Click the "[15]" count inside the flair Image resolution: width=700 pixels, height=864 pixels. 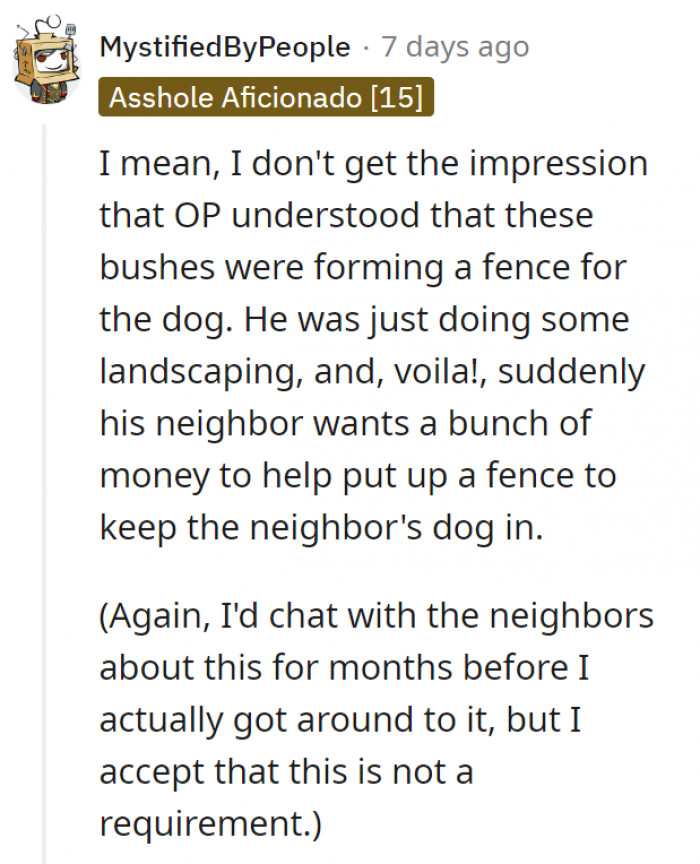click(397, 98)
